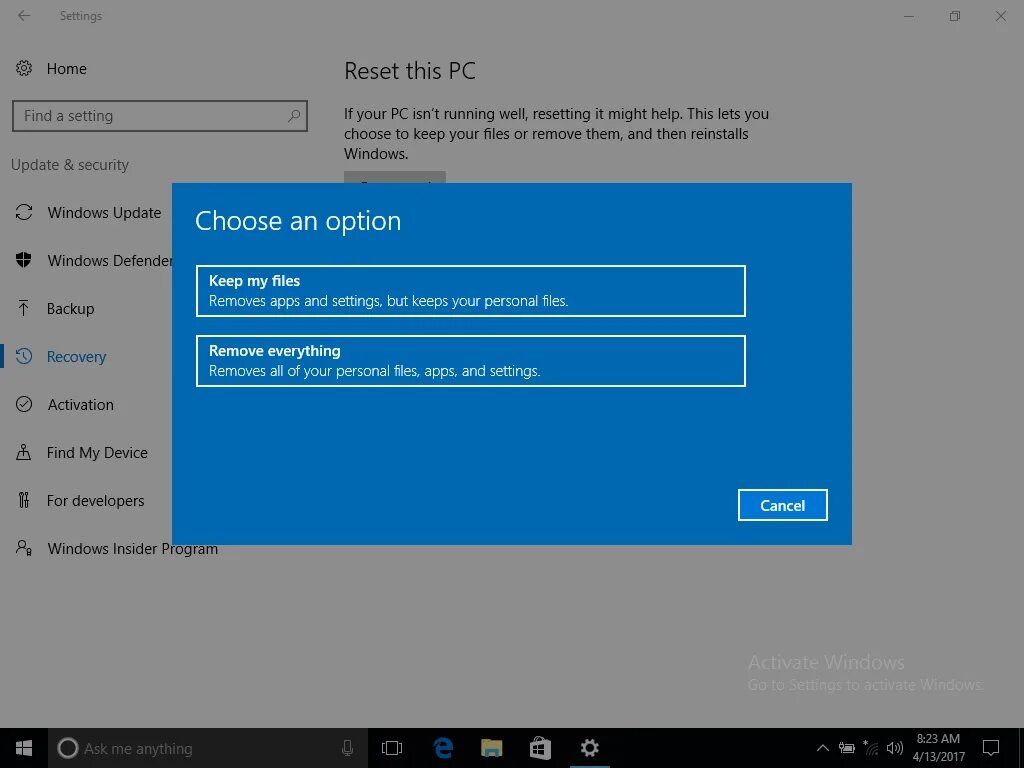Image resolution: width=1024 pixels, height=768 pixels.
Task: Close the Settings window
Action: (1000, 16)
